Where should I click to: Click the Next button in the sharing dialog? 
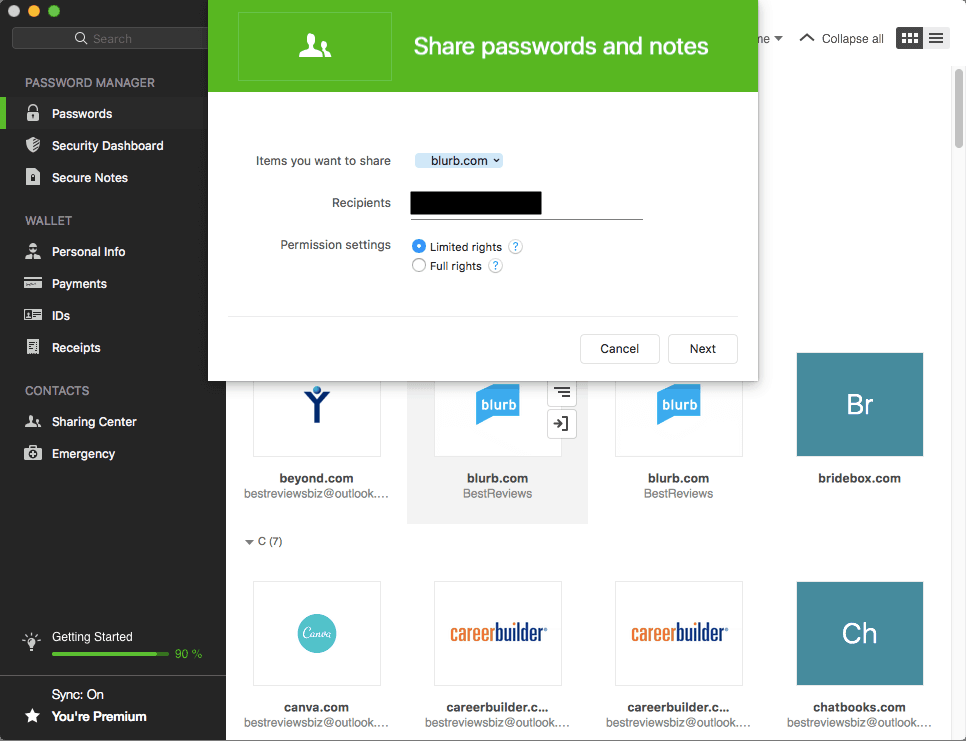pyautogui.click(x=702, y=348)
